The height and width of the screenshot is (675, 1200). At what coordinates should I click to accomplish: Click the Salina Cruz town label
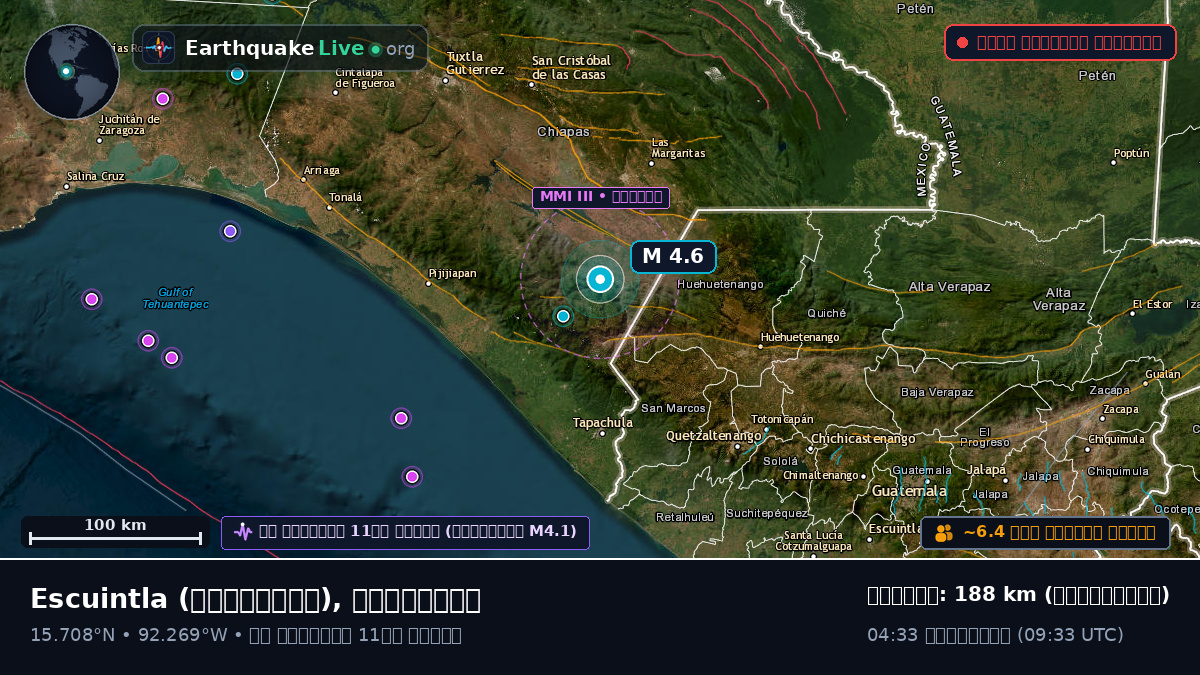95,176
